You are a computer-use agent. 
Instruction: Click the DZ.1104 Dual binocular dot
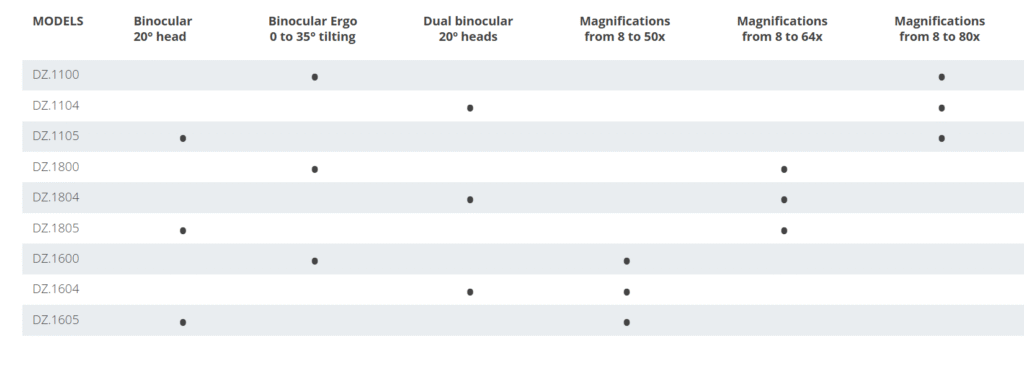pyautogui.click(x=470, y=108)
